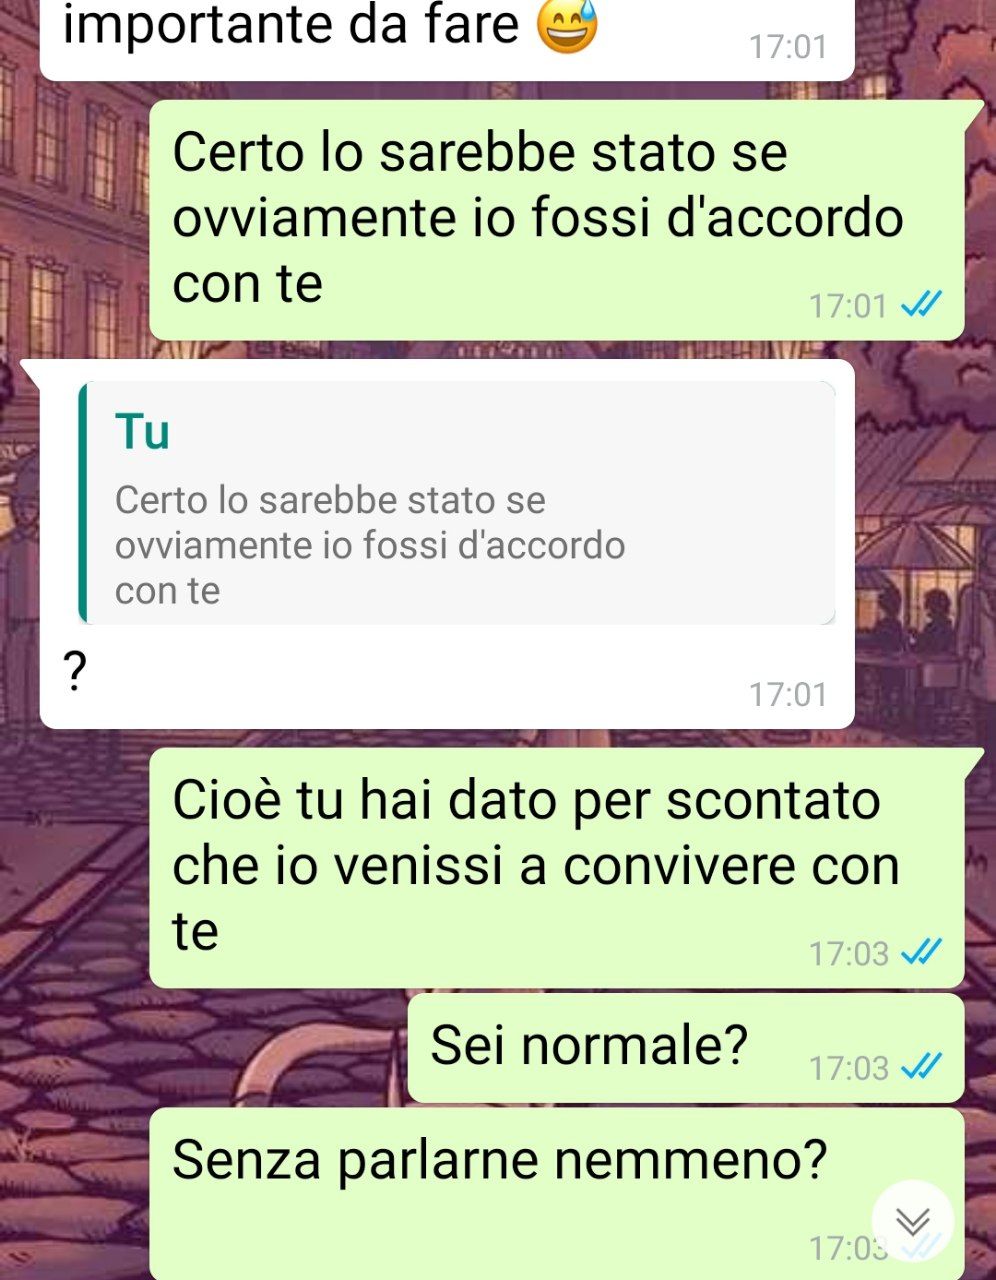
Task: Tap read receipt ticks on 'Sei normale?' message
Action: 921,1067
